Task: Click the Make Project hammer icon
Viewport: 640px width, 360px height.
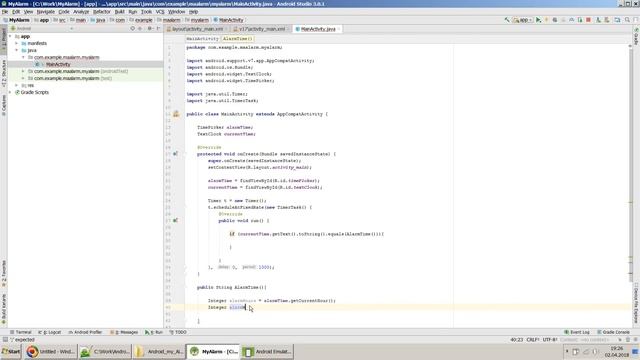Action: 507,20
